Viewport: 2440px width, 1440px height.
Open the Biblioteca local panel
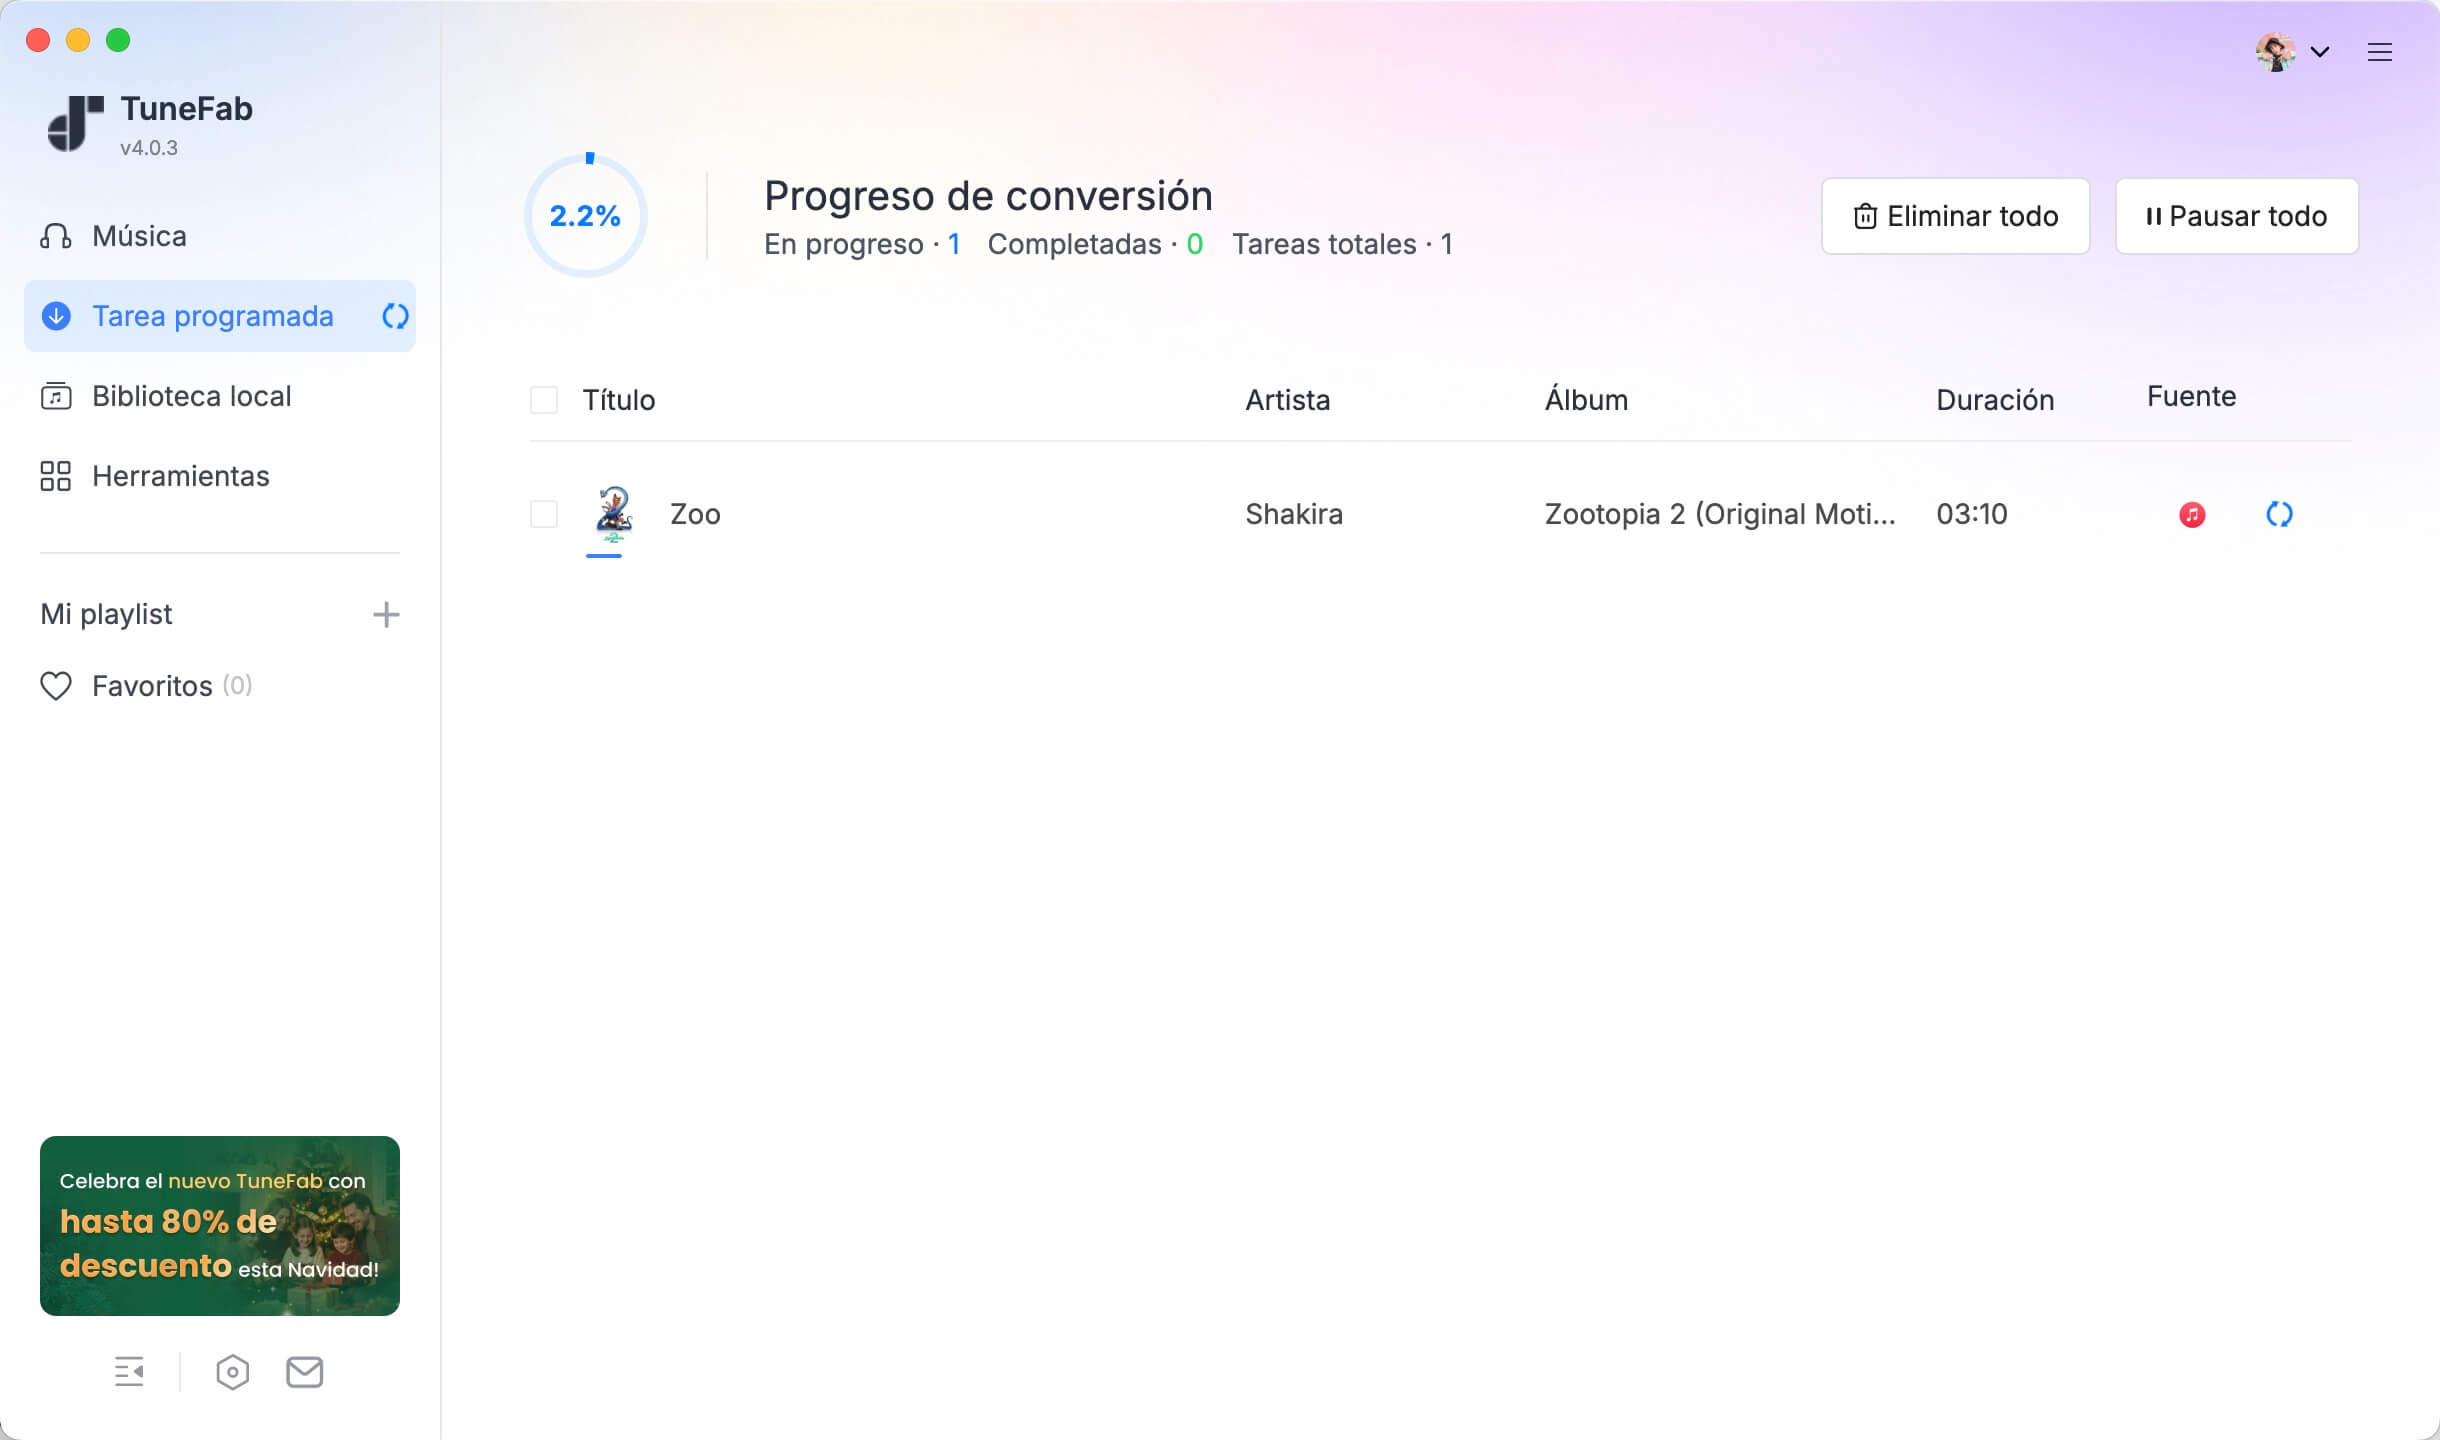pos(190,396)
